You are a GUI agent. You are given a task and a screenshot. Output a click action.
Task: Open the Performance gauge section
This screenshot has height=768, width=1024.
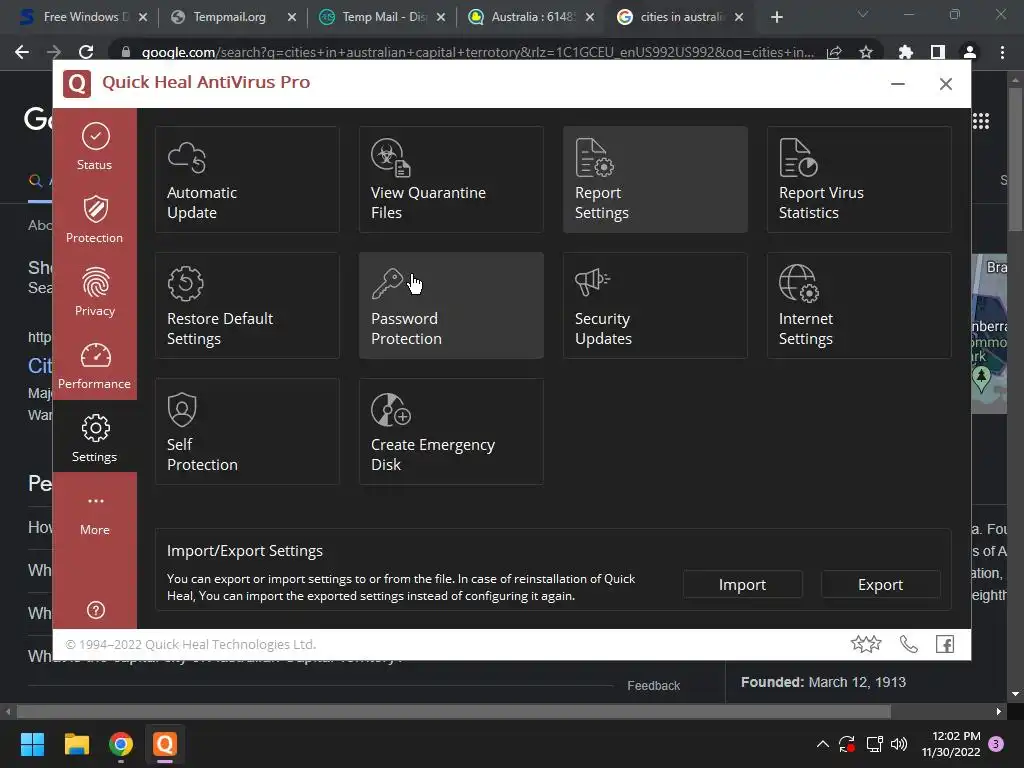pos(95,365)
